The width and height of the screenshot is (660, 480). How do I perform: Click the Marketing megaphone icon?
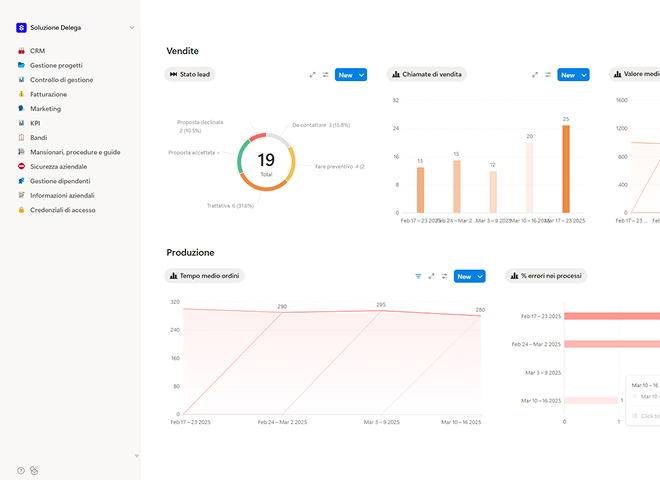point(21,108)
